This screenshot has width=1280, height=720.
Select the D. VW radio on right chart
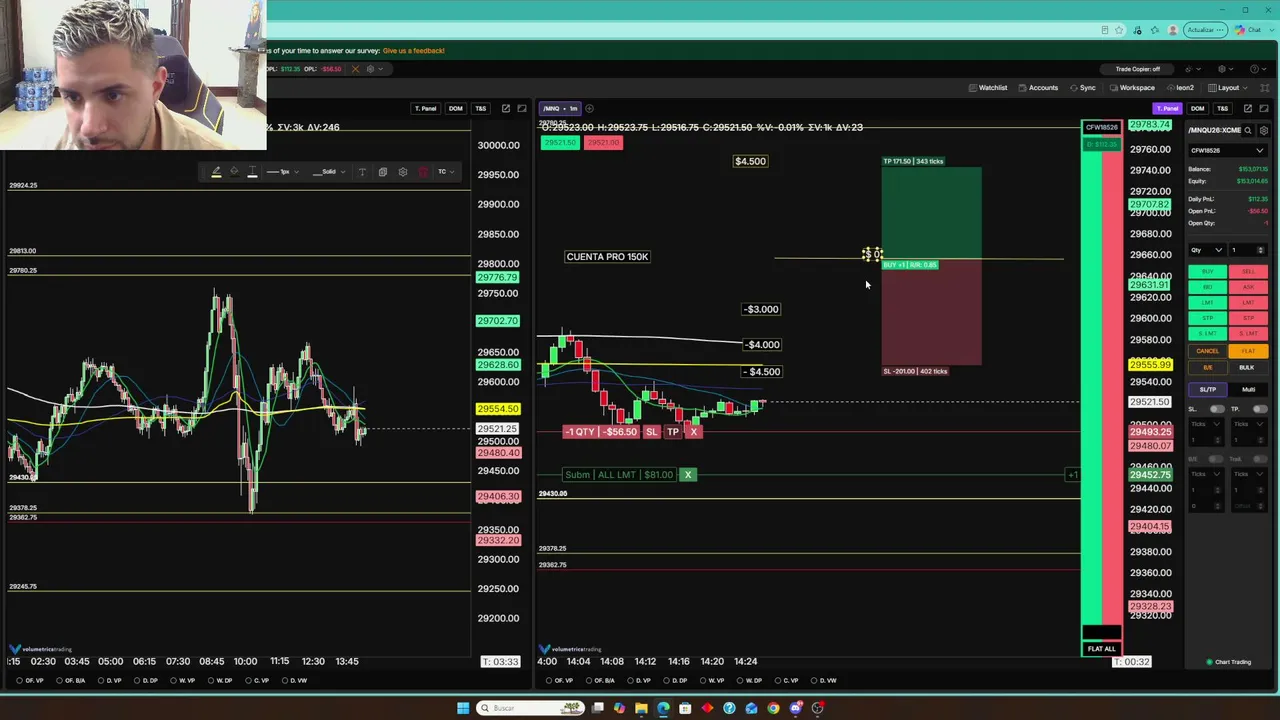click(823, 681)
